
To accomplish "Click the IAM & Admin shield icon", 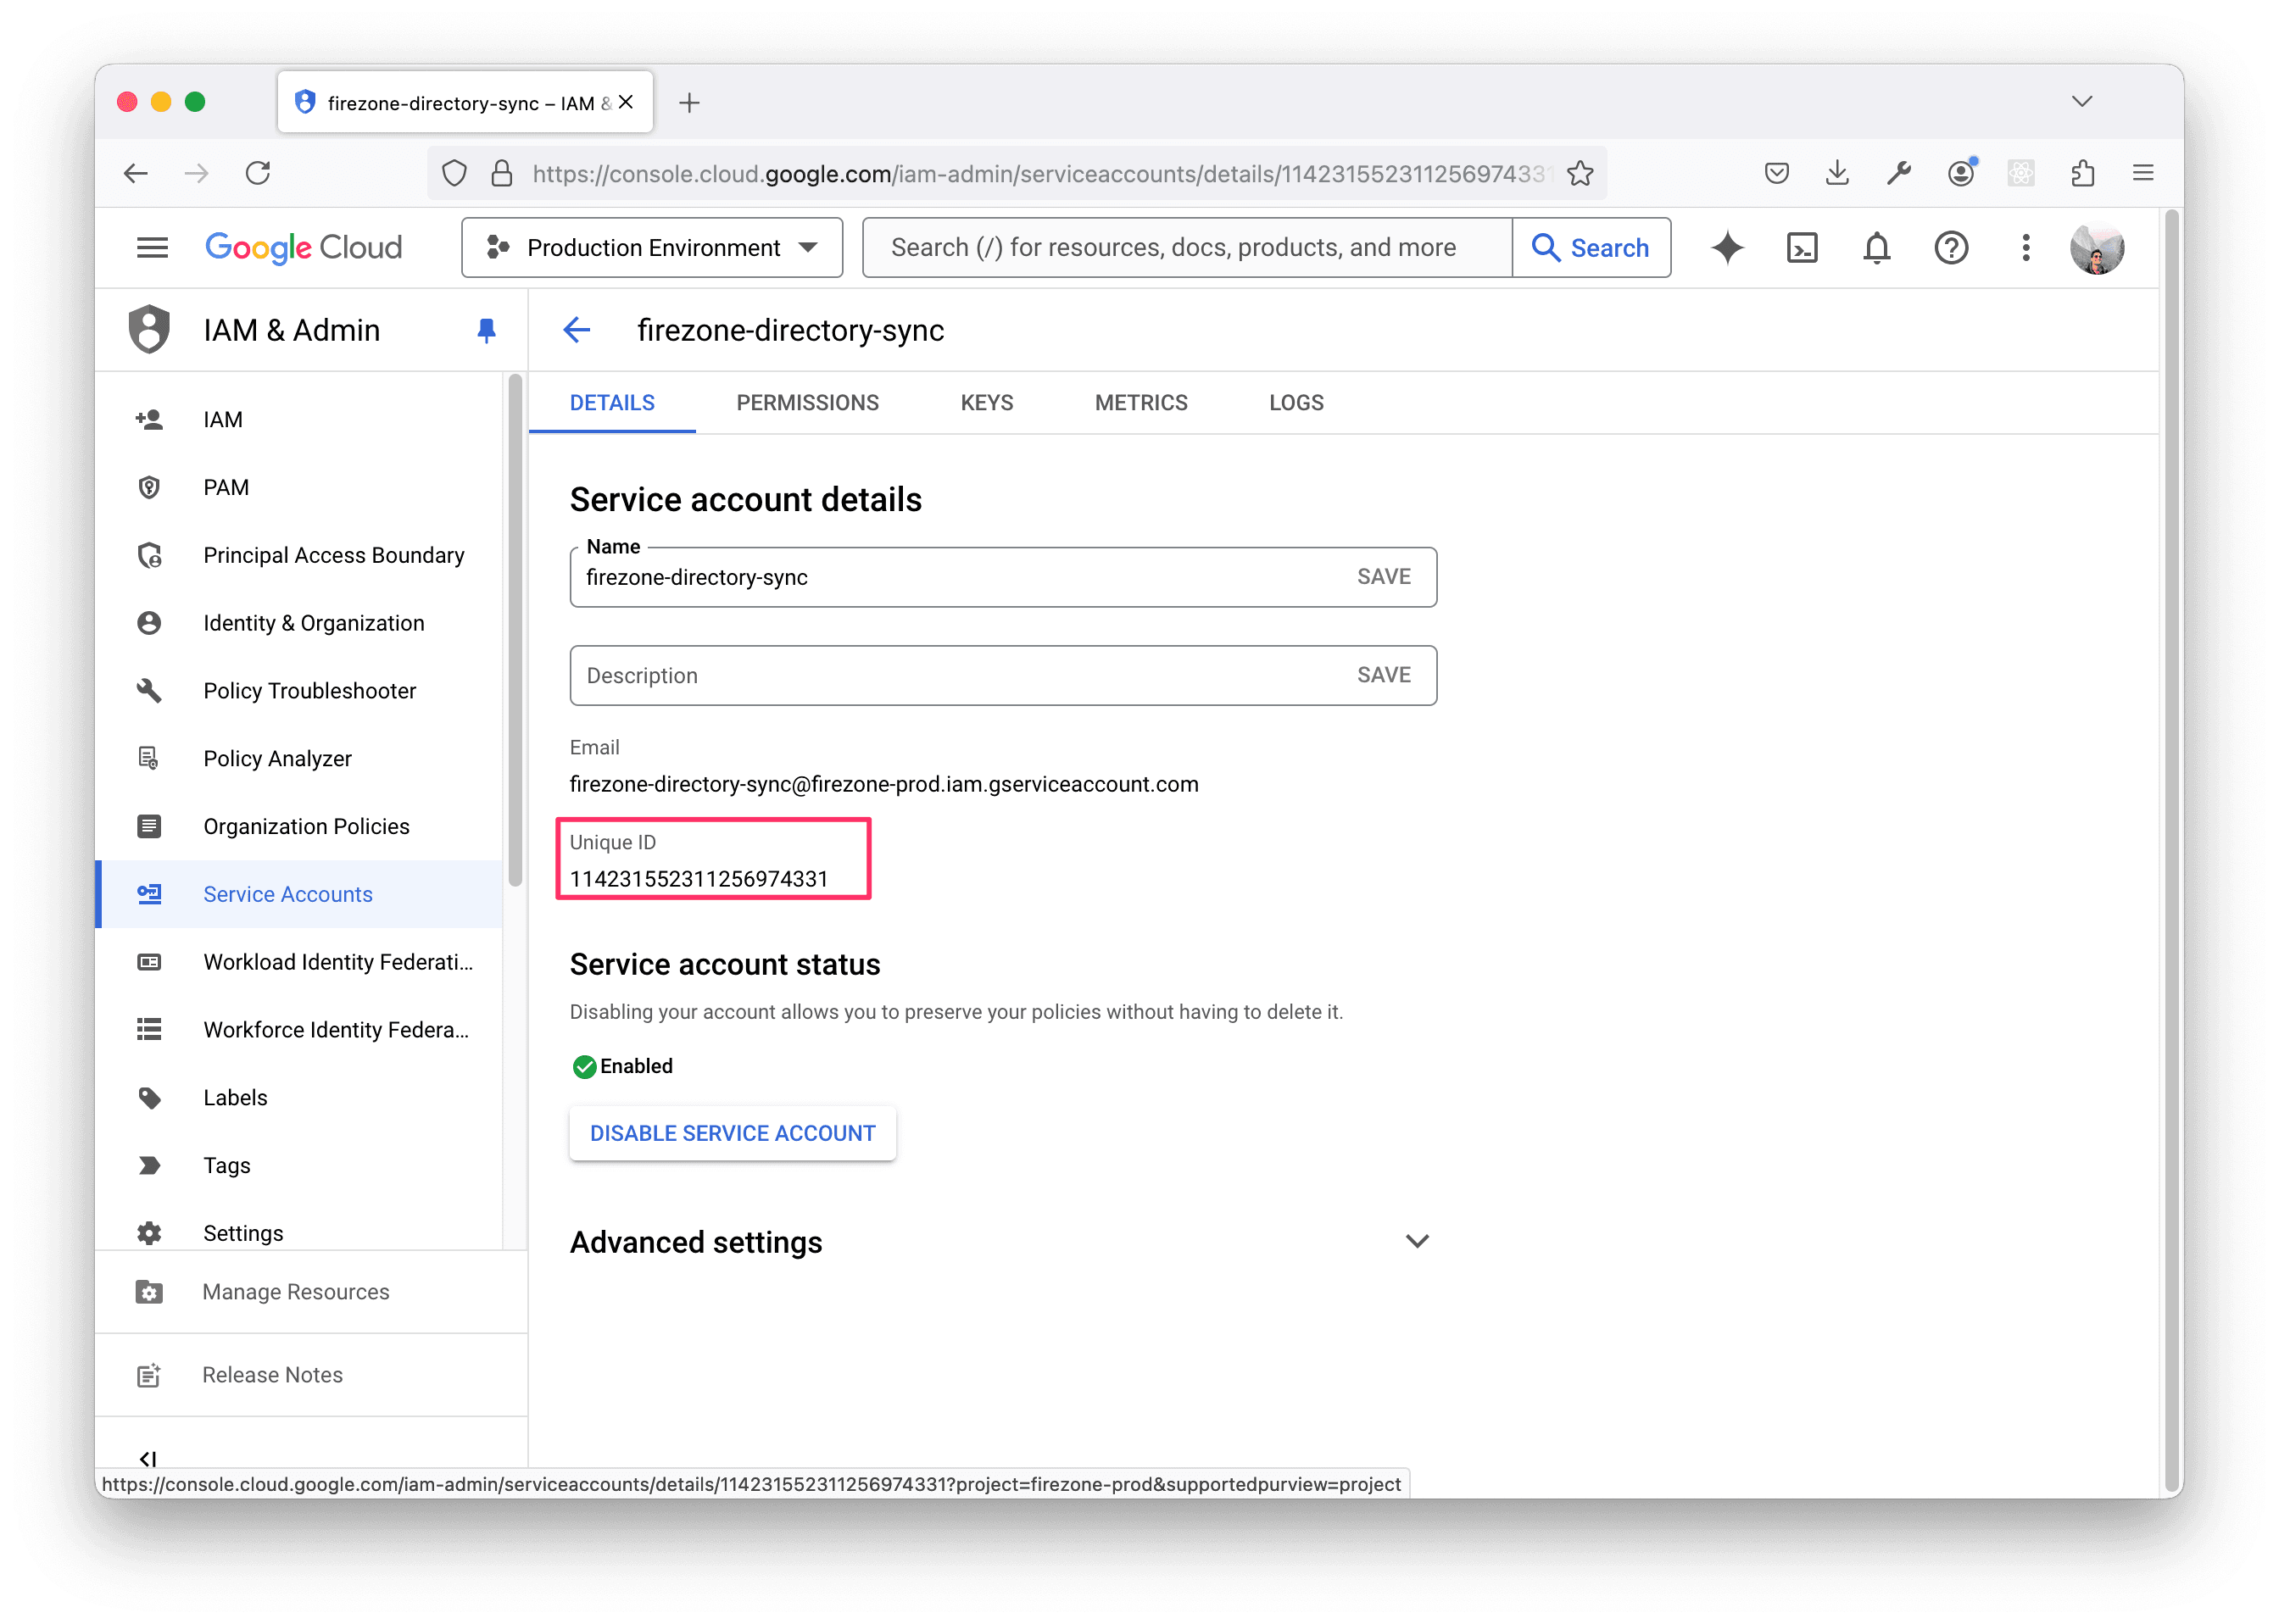I will coord(149,331).
